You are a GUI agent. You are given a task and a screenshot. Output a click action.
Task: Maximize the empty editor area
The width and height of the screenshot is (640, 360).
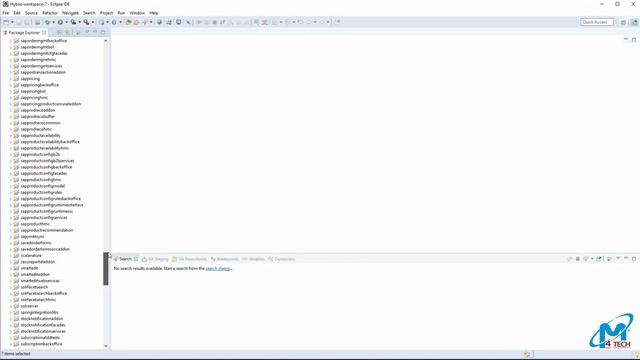coord(634,40)
